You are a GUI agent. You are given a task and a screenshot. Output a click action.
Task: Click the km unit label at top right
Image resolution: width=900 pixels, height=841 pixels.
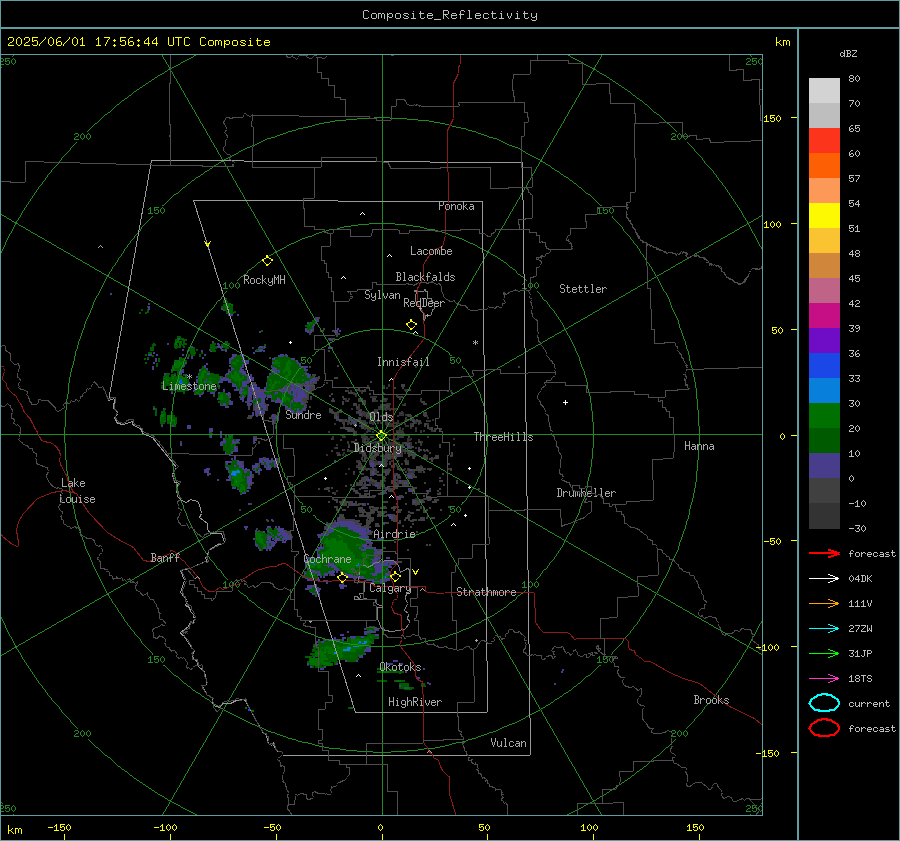782,42
